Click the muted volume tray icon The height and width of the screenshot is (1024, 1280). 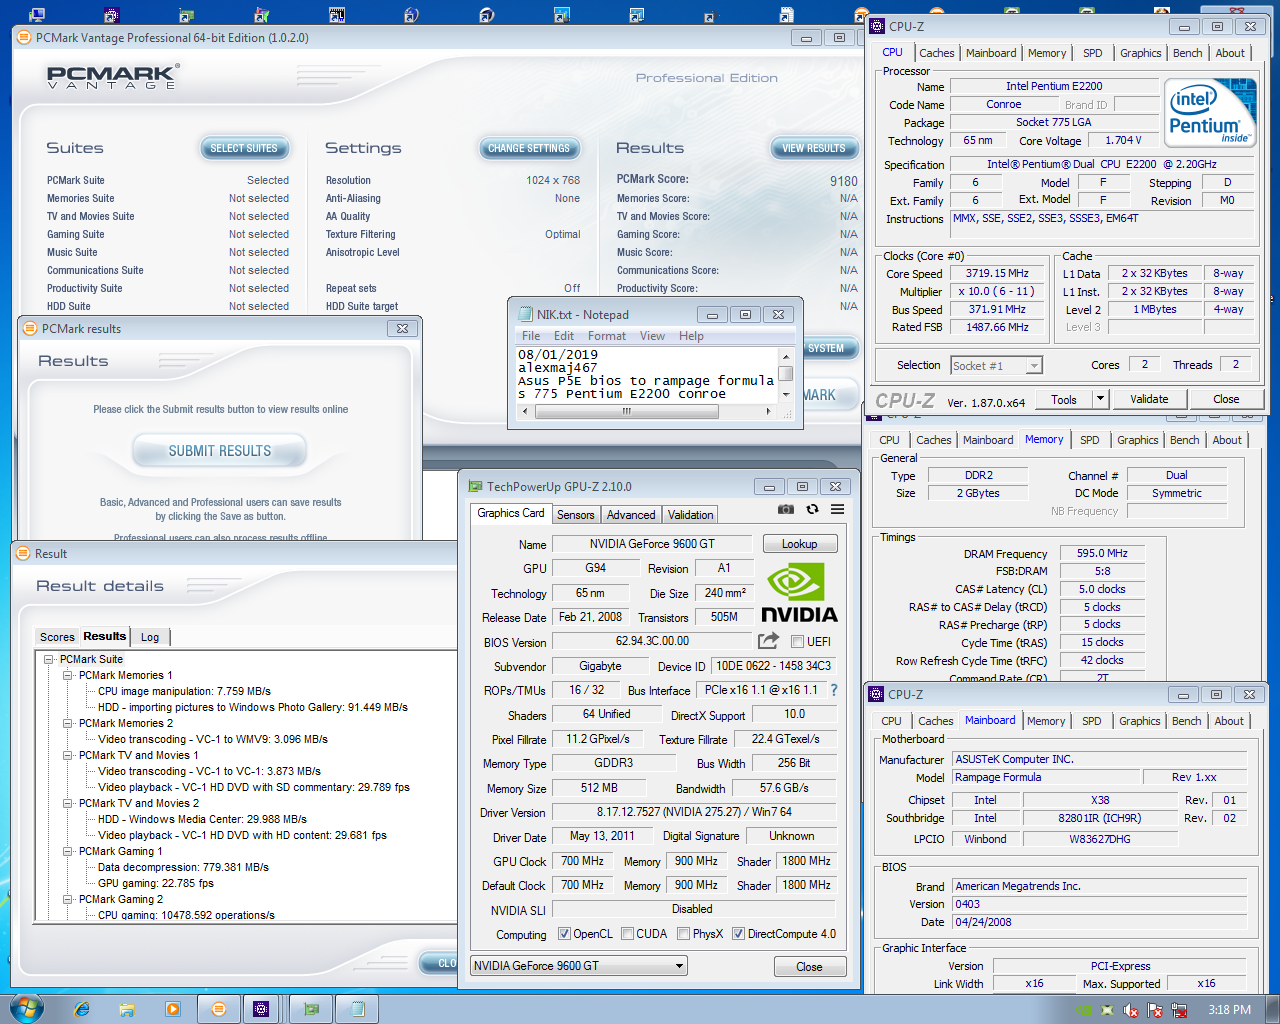click(1130, 1010)
